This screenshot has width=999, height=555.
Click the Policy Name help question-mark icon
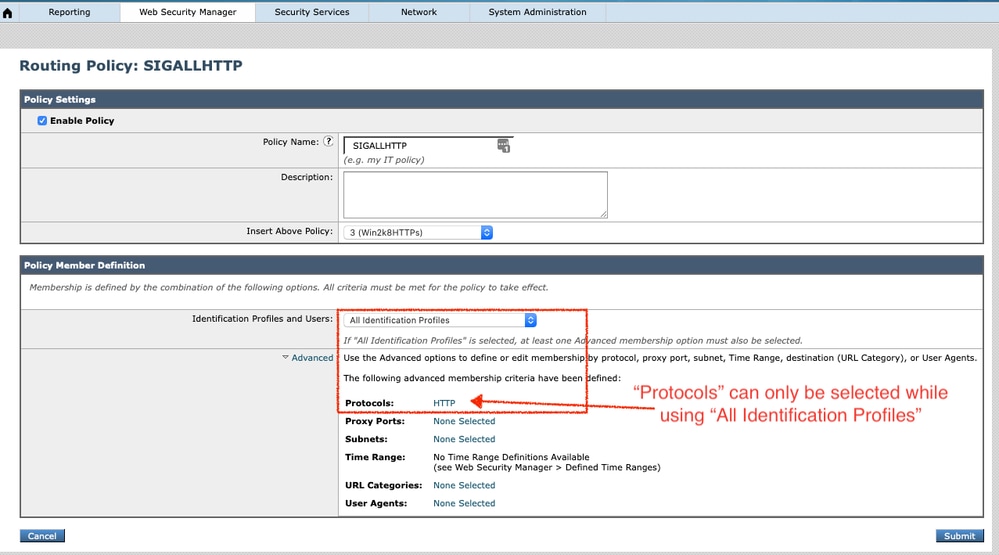328,141
